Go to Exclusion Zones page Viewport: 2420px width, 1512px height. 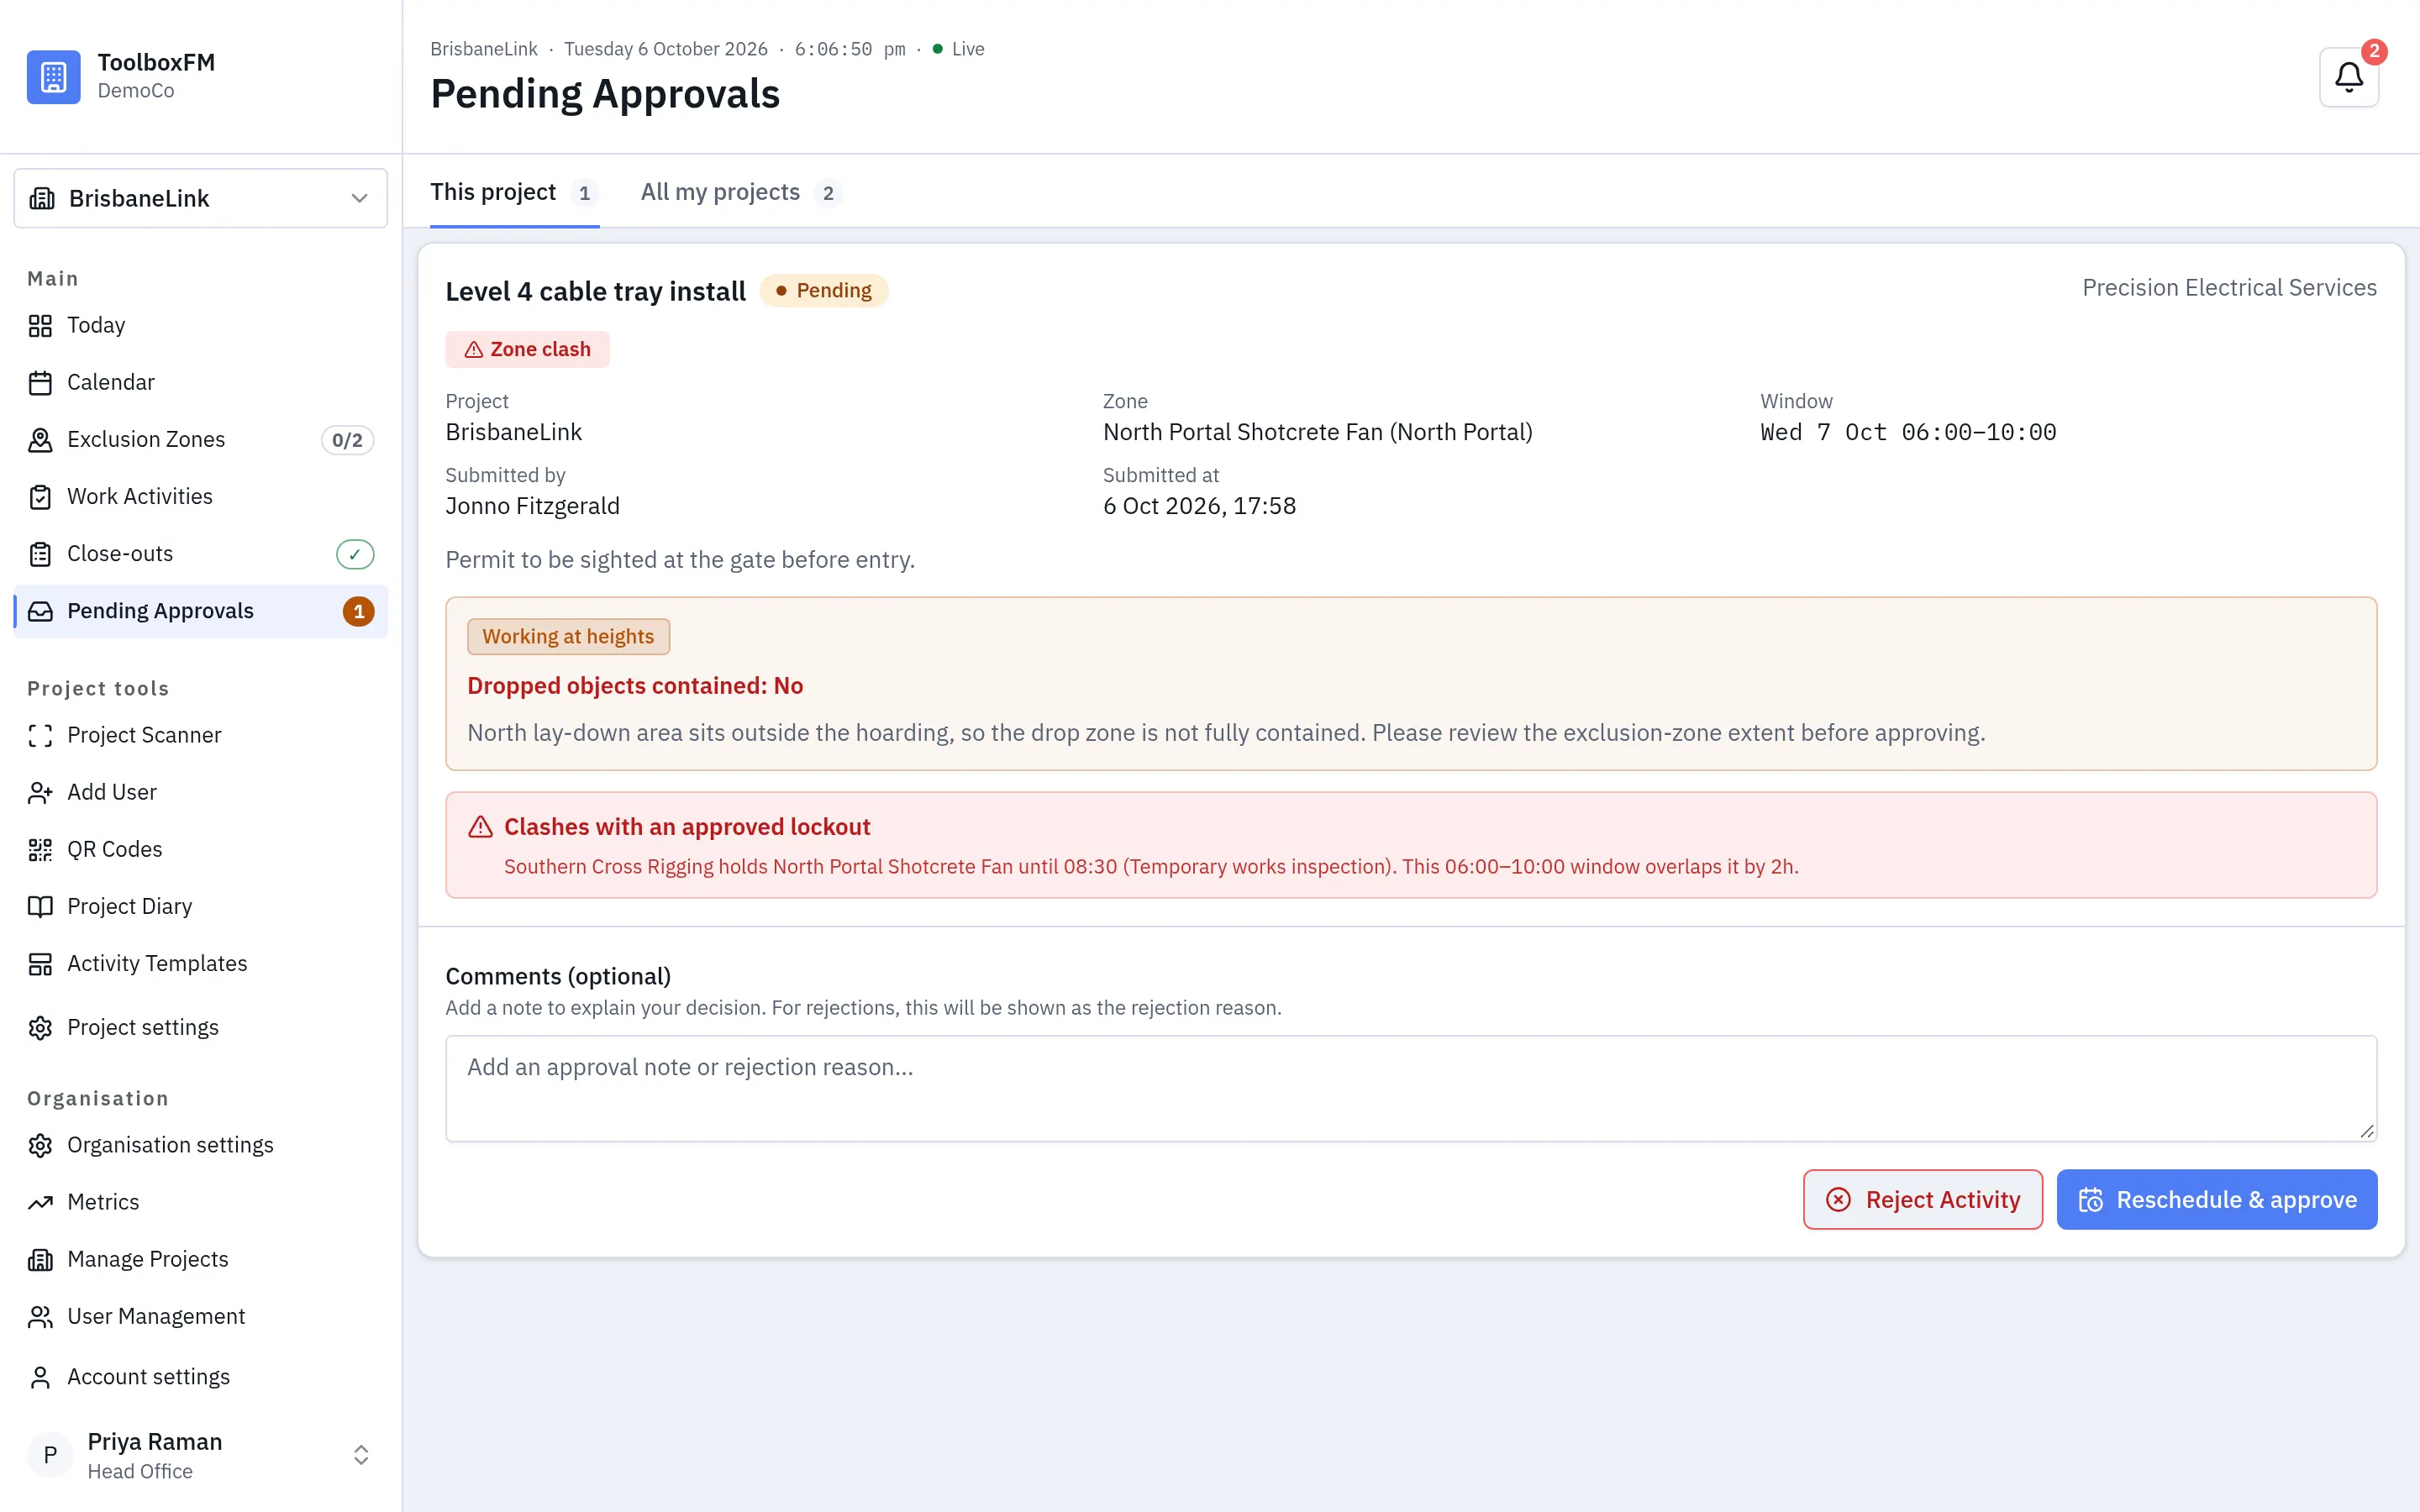point(200,440)
